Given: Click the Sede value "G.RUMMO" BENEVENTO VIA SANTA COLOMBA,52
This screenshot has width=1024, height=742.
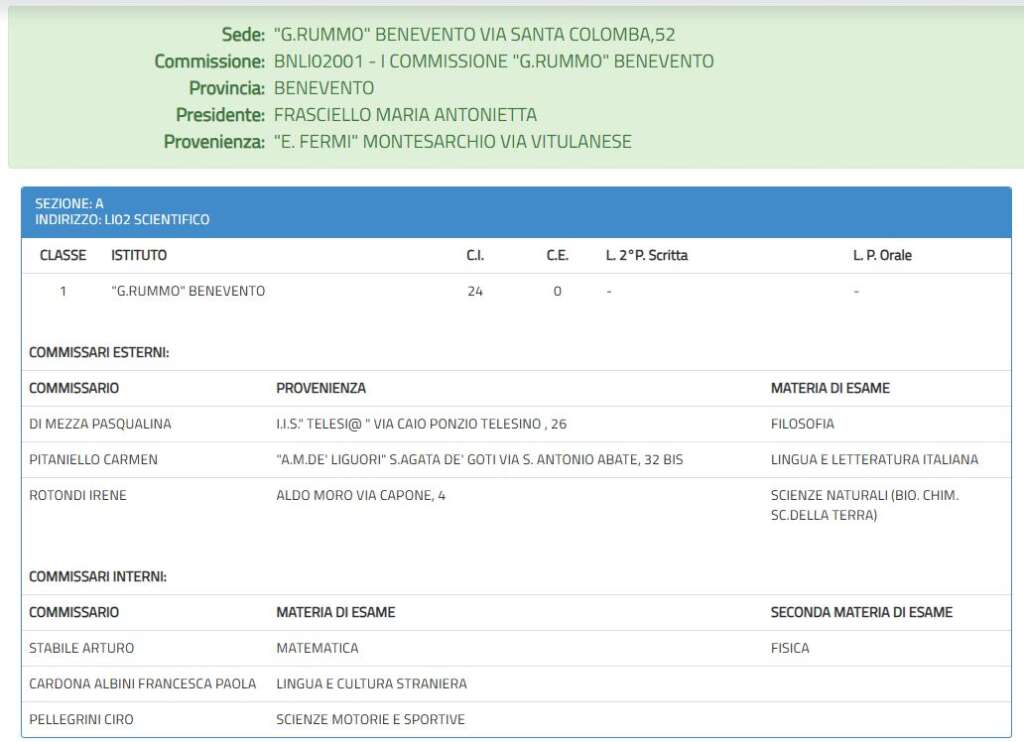Looking at the screenshot, I should click(474, 35).
